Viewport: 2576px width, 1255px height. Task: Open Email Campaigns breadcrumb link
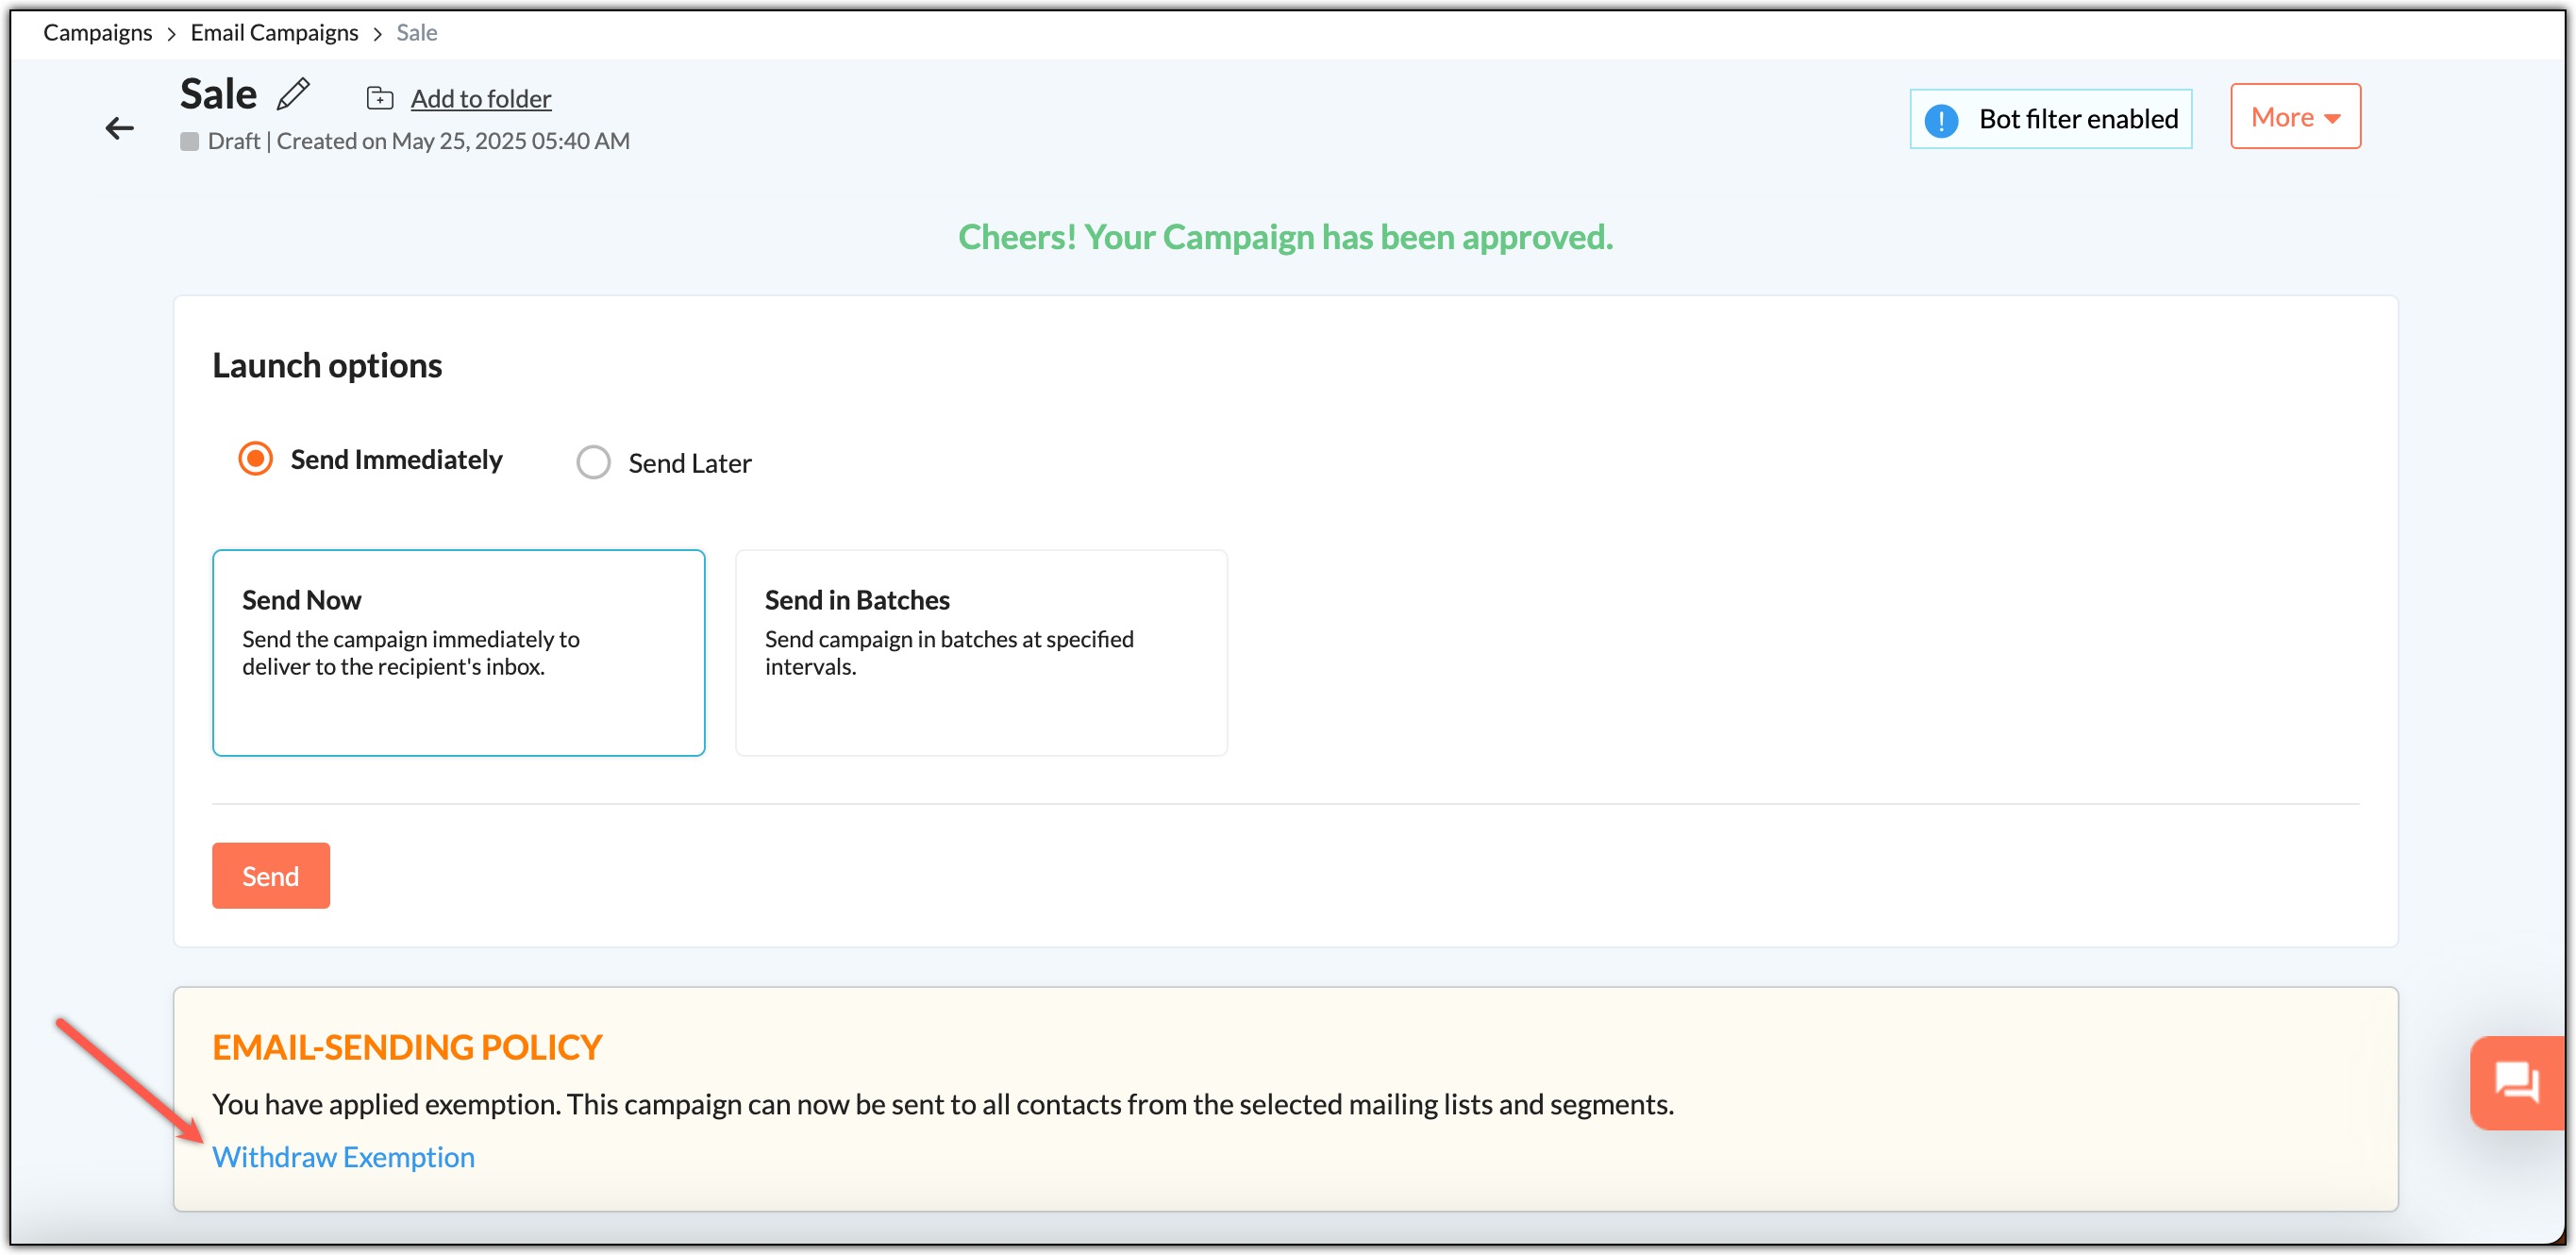point(274,33)
